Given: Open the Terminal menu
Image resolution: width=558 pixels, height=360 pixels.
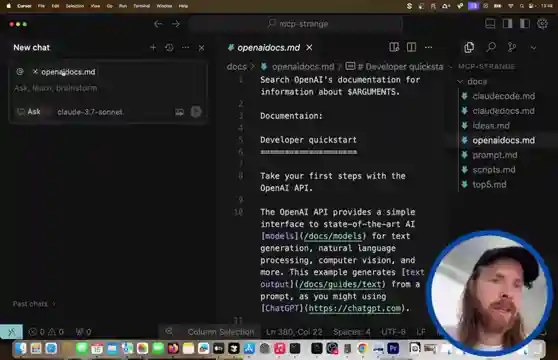Looking at the screenshot, I should click(x=142, y=6).
